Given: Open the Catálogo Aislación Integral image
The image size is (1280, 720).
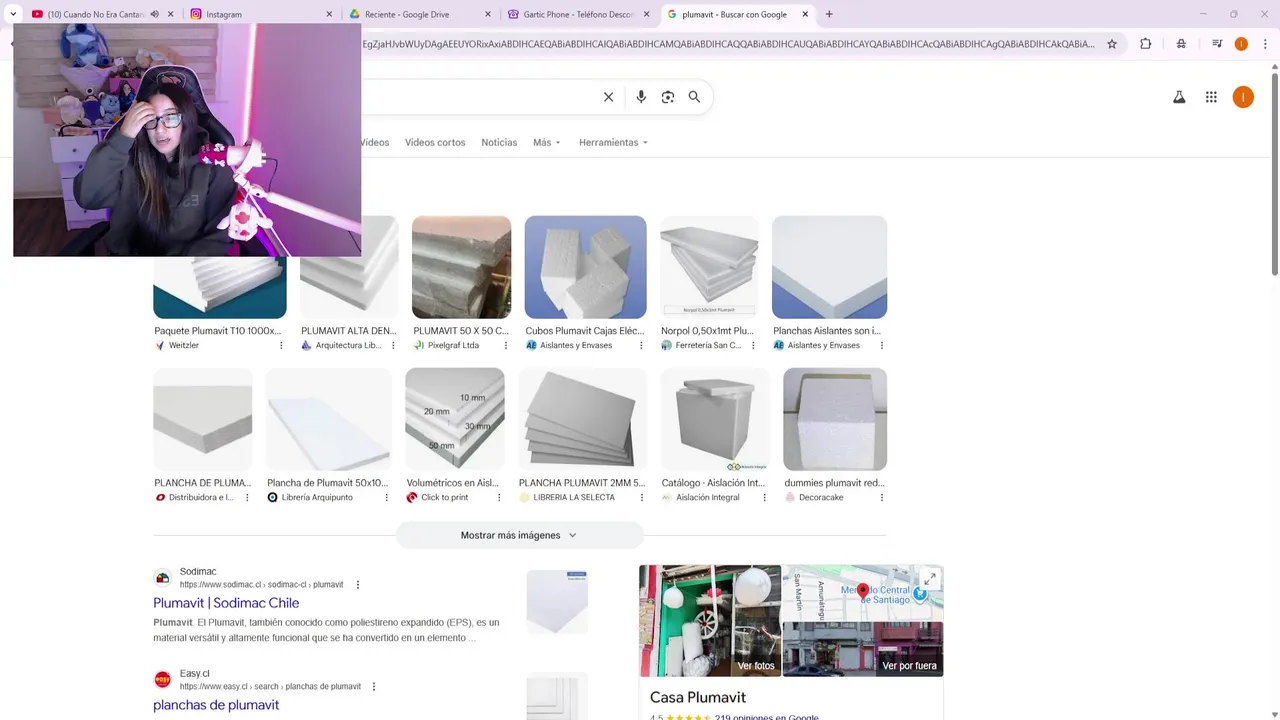Looking at the screenshot, I should coord(715,419).
